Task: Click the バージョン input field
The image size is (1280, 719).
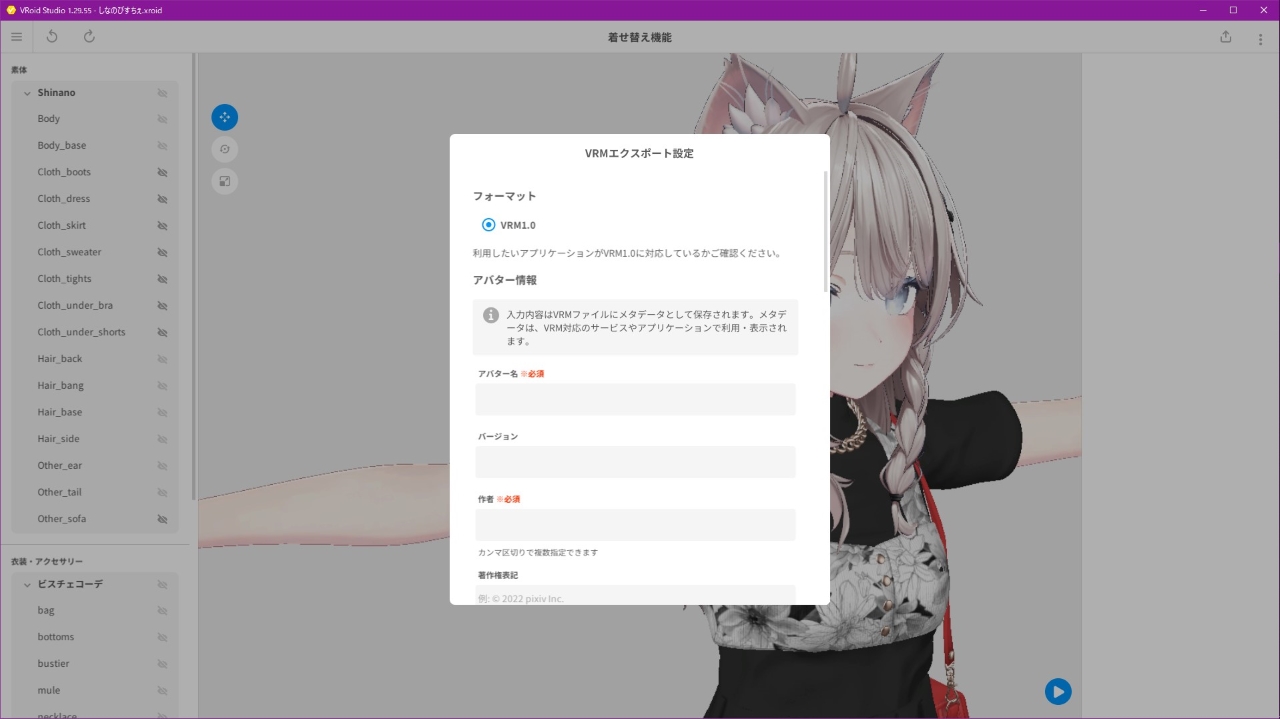Action: click(636, 462)
